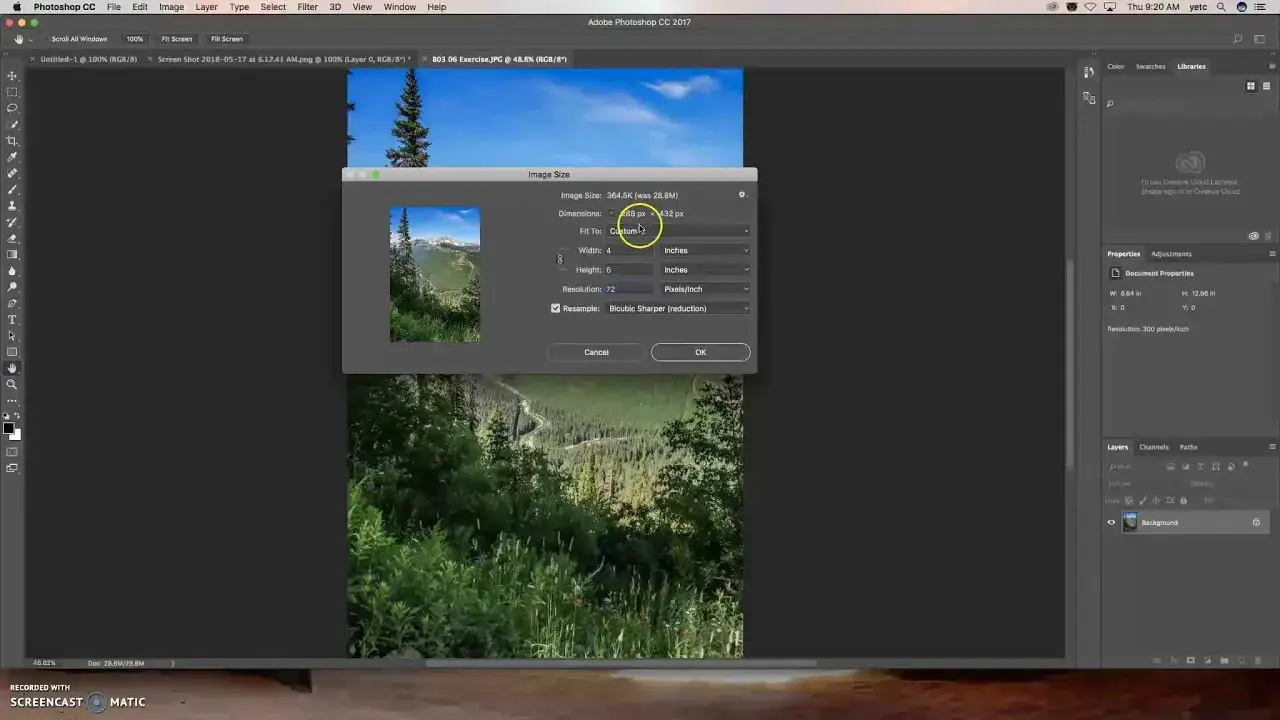Select the Clone Stamp tool
Viewport: 1280px width, 720px height.
click(13, 204)
